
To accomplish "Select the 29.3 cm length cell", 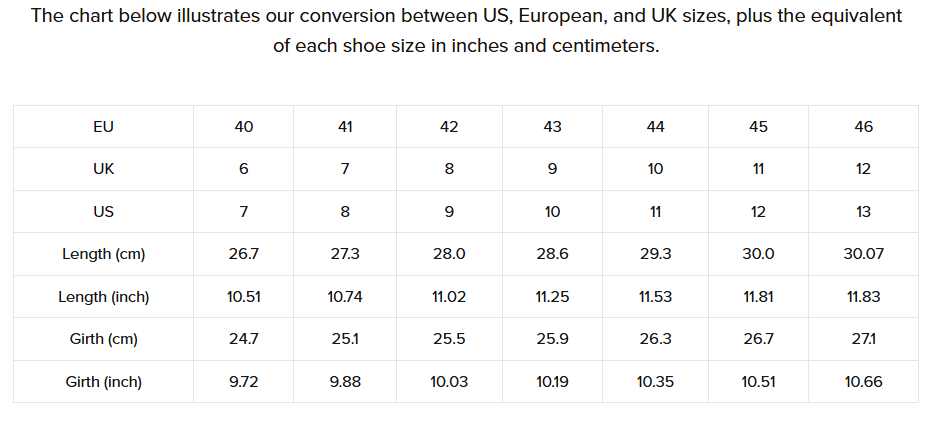I will click(655, 254).
